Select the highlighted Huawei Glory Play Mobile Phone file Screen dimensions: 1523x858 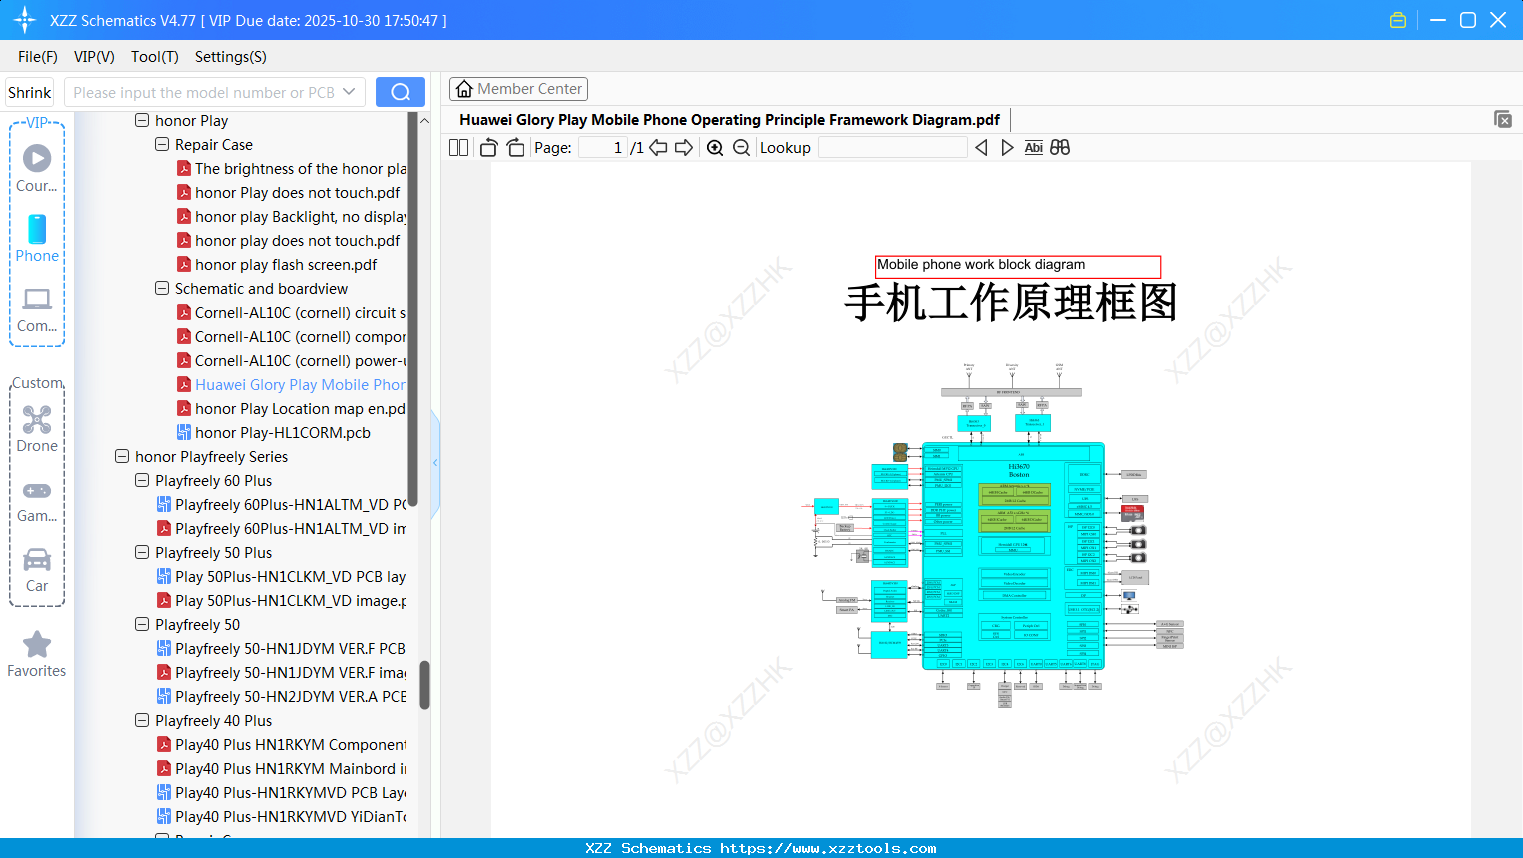(x=292, y=384)
